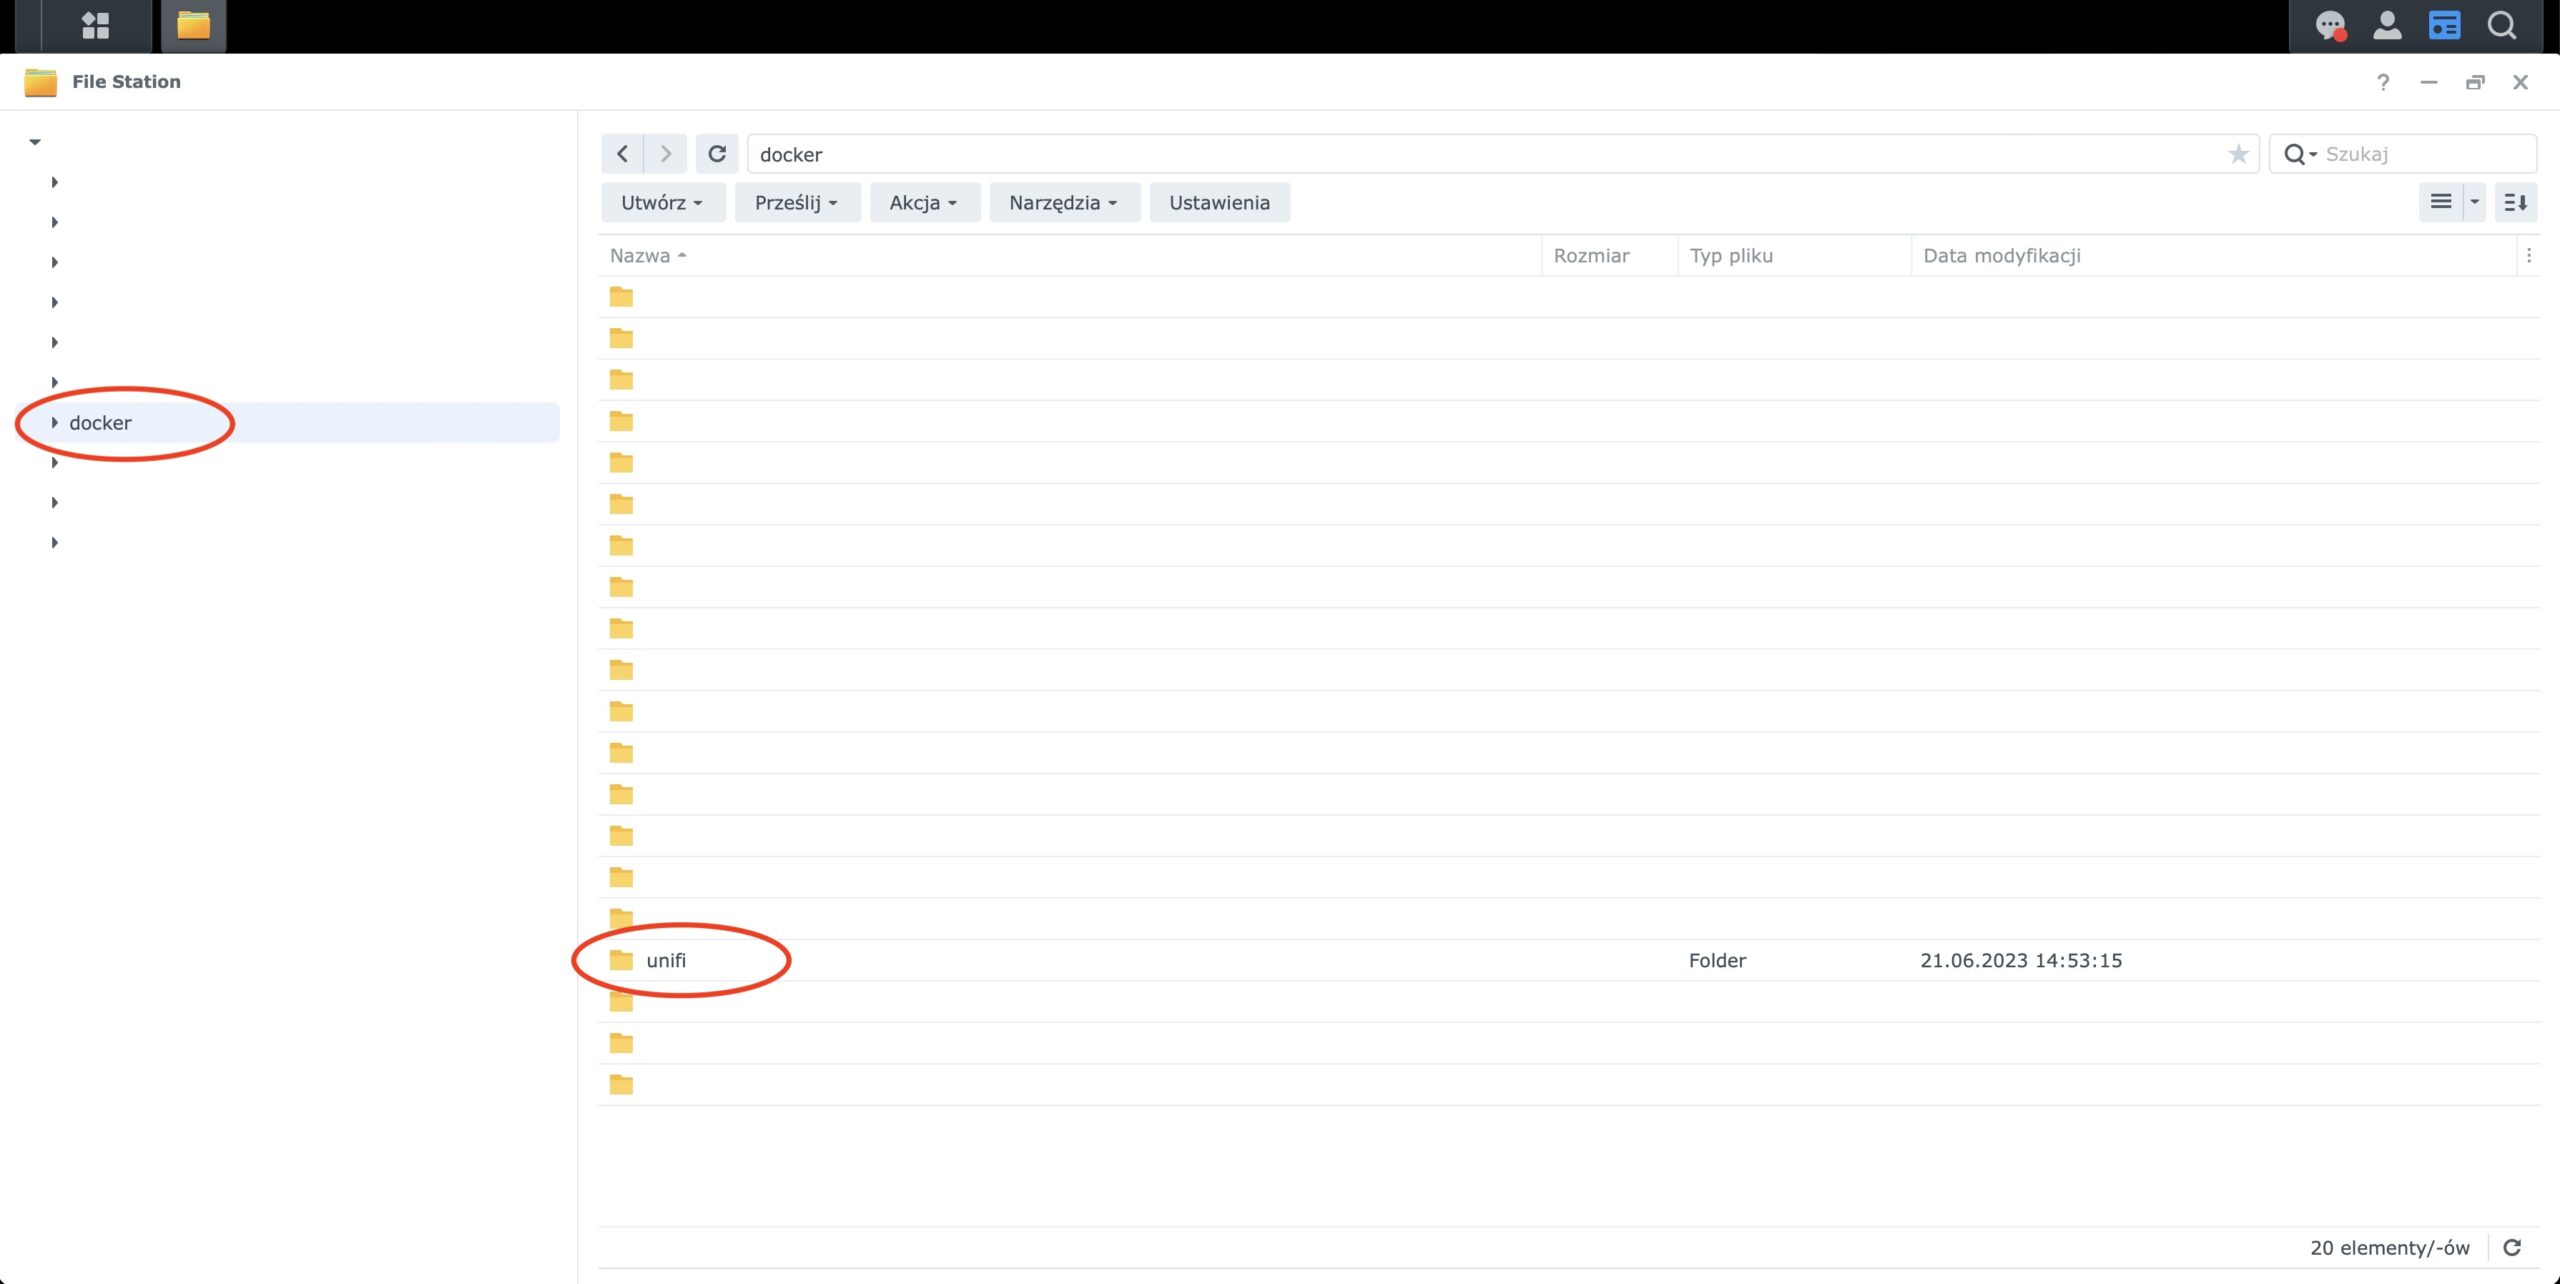Open the Utwórz create menu

[661, 202]
